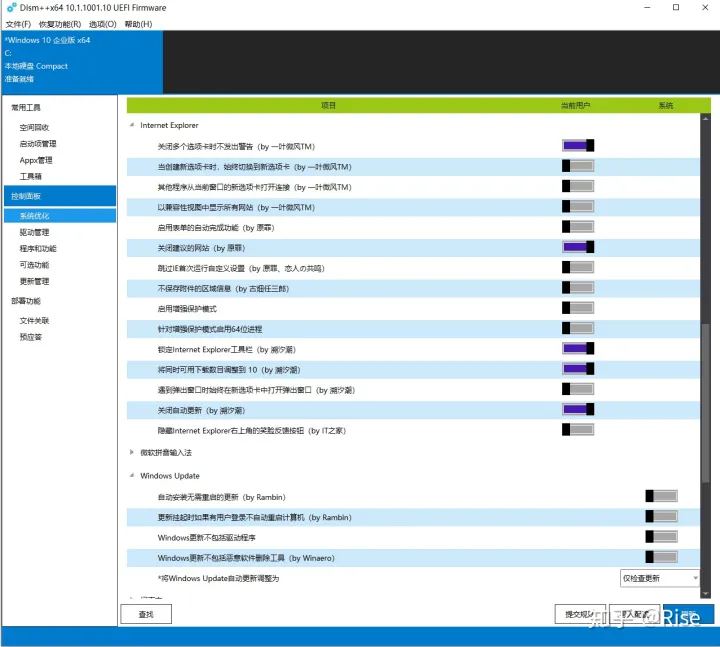Click the 常用工具 sidebar heading
This screenshot has width=720, height=647.
tap(26, 107)
